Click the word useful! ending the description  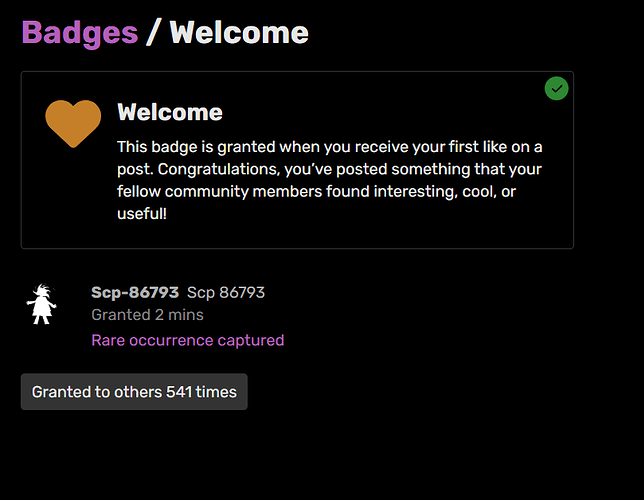click(142, 214)
